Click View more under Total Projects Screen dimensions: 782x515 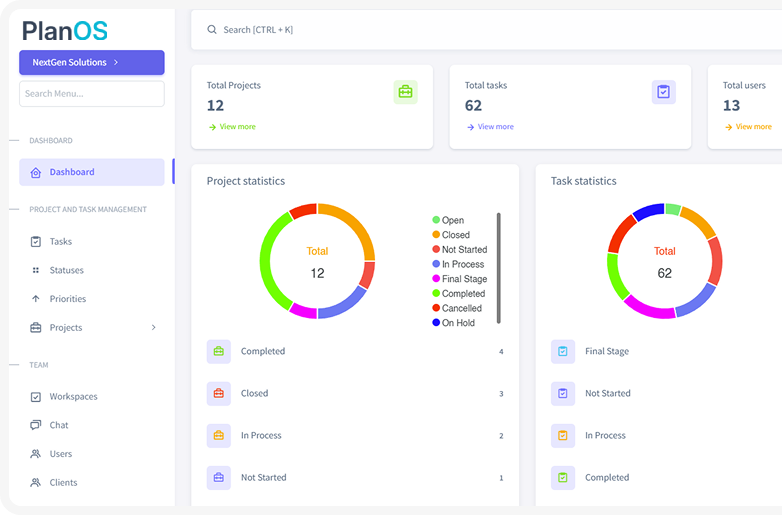237,127
